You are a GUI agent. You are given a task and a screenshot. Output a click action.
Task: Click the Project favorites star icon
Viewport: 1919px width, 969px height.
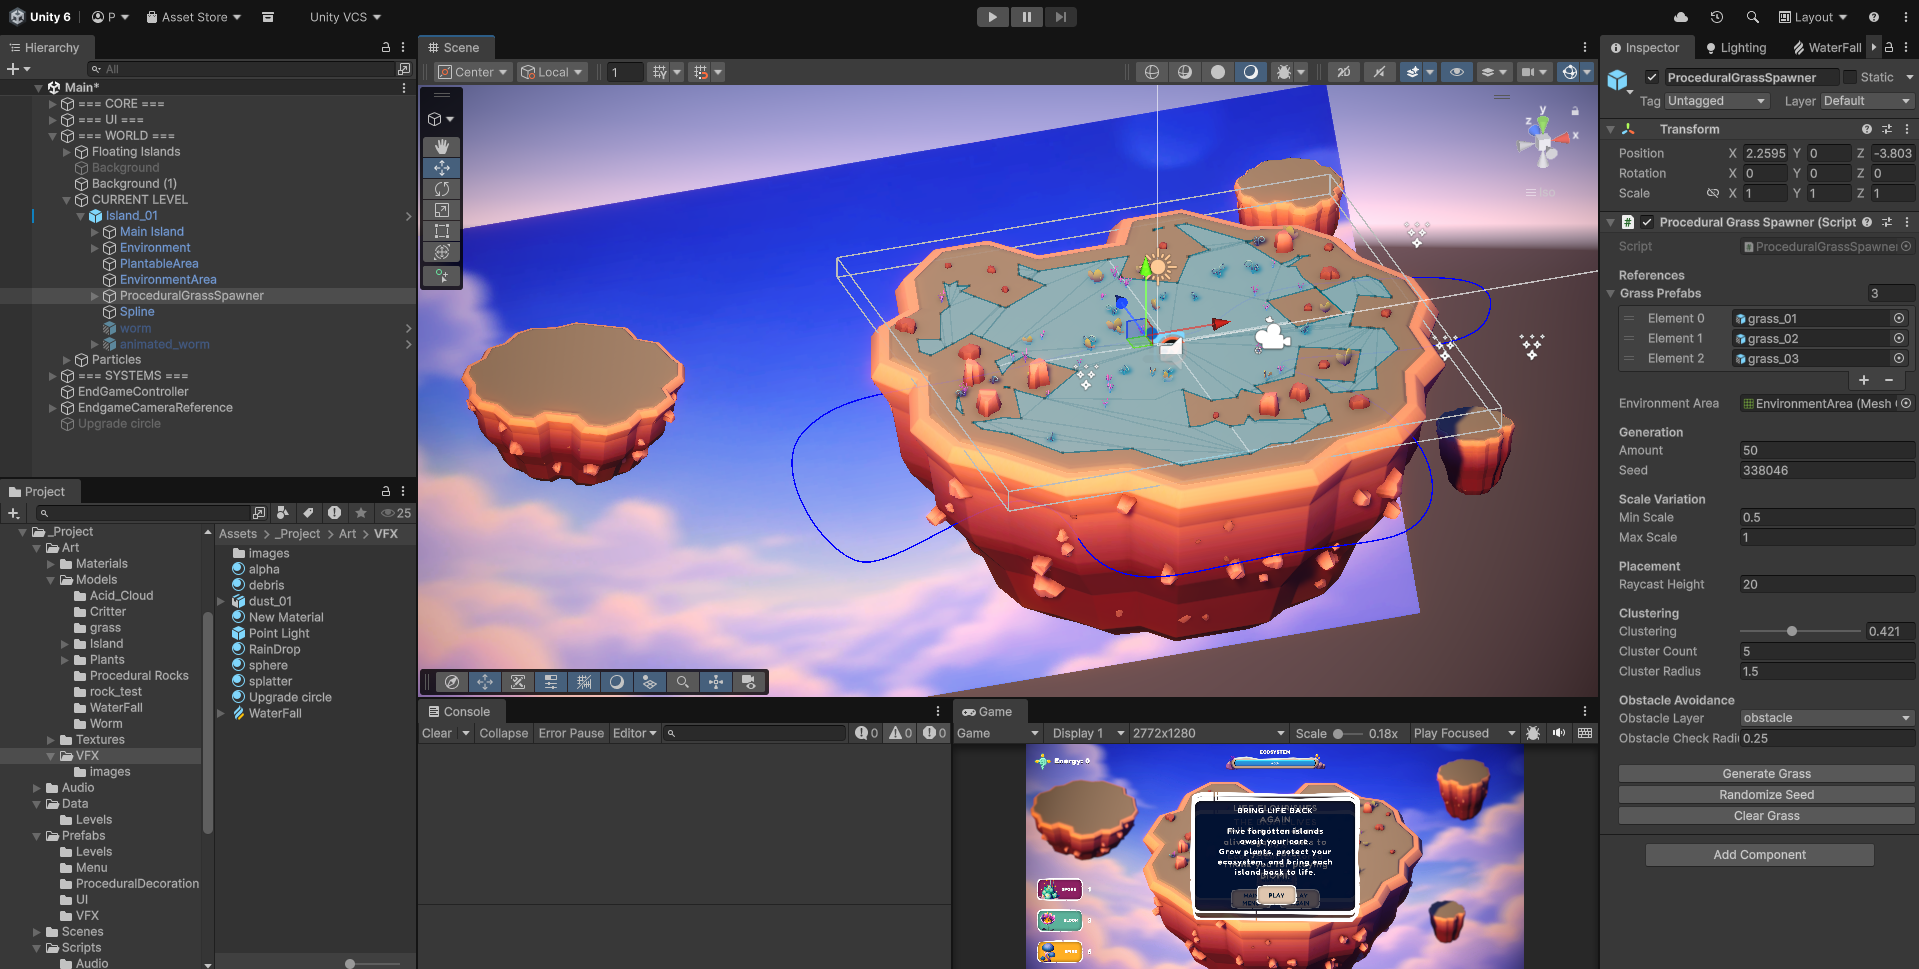click(x=361, y=513)
